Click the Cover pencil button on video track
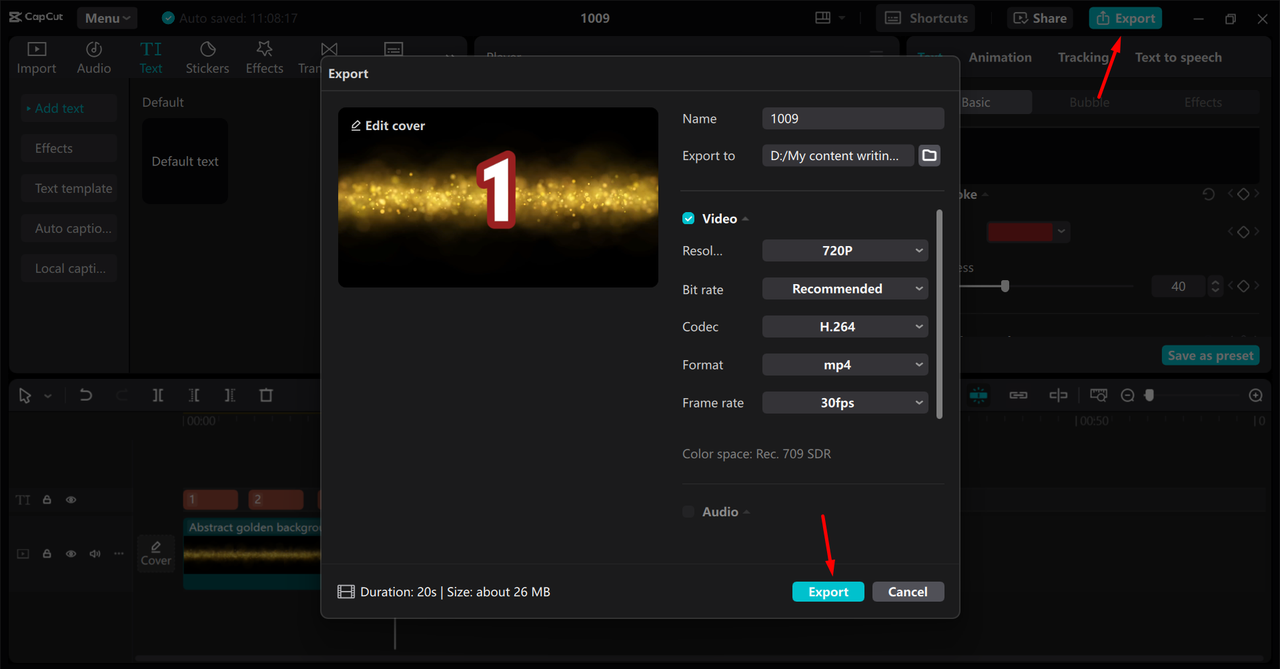The image size is (1280, 669). click(x=156, y=552)
